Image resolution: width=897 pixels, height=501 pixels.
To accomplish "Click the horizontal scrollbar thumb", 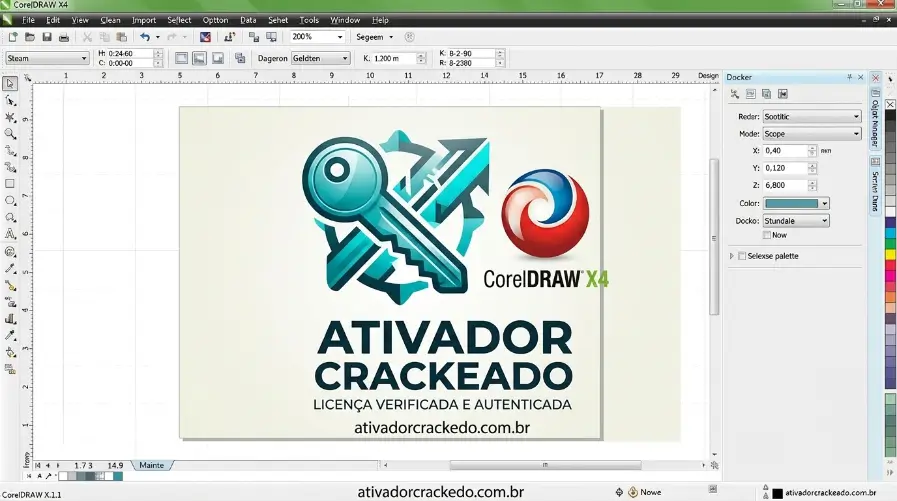I will coord(545,466).
